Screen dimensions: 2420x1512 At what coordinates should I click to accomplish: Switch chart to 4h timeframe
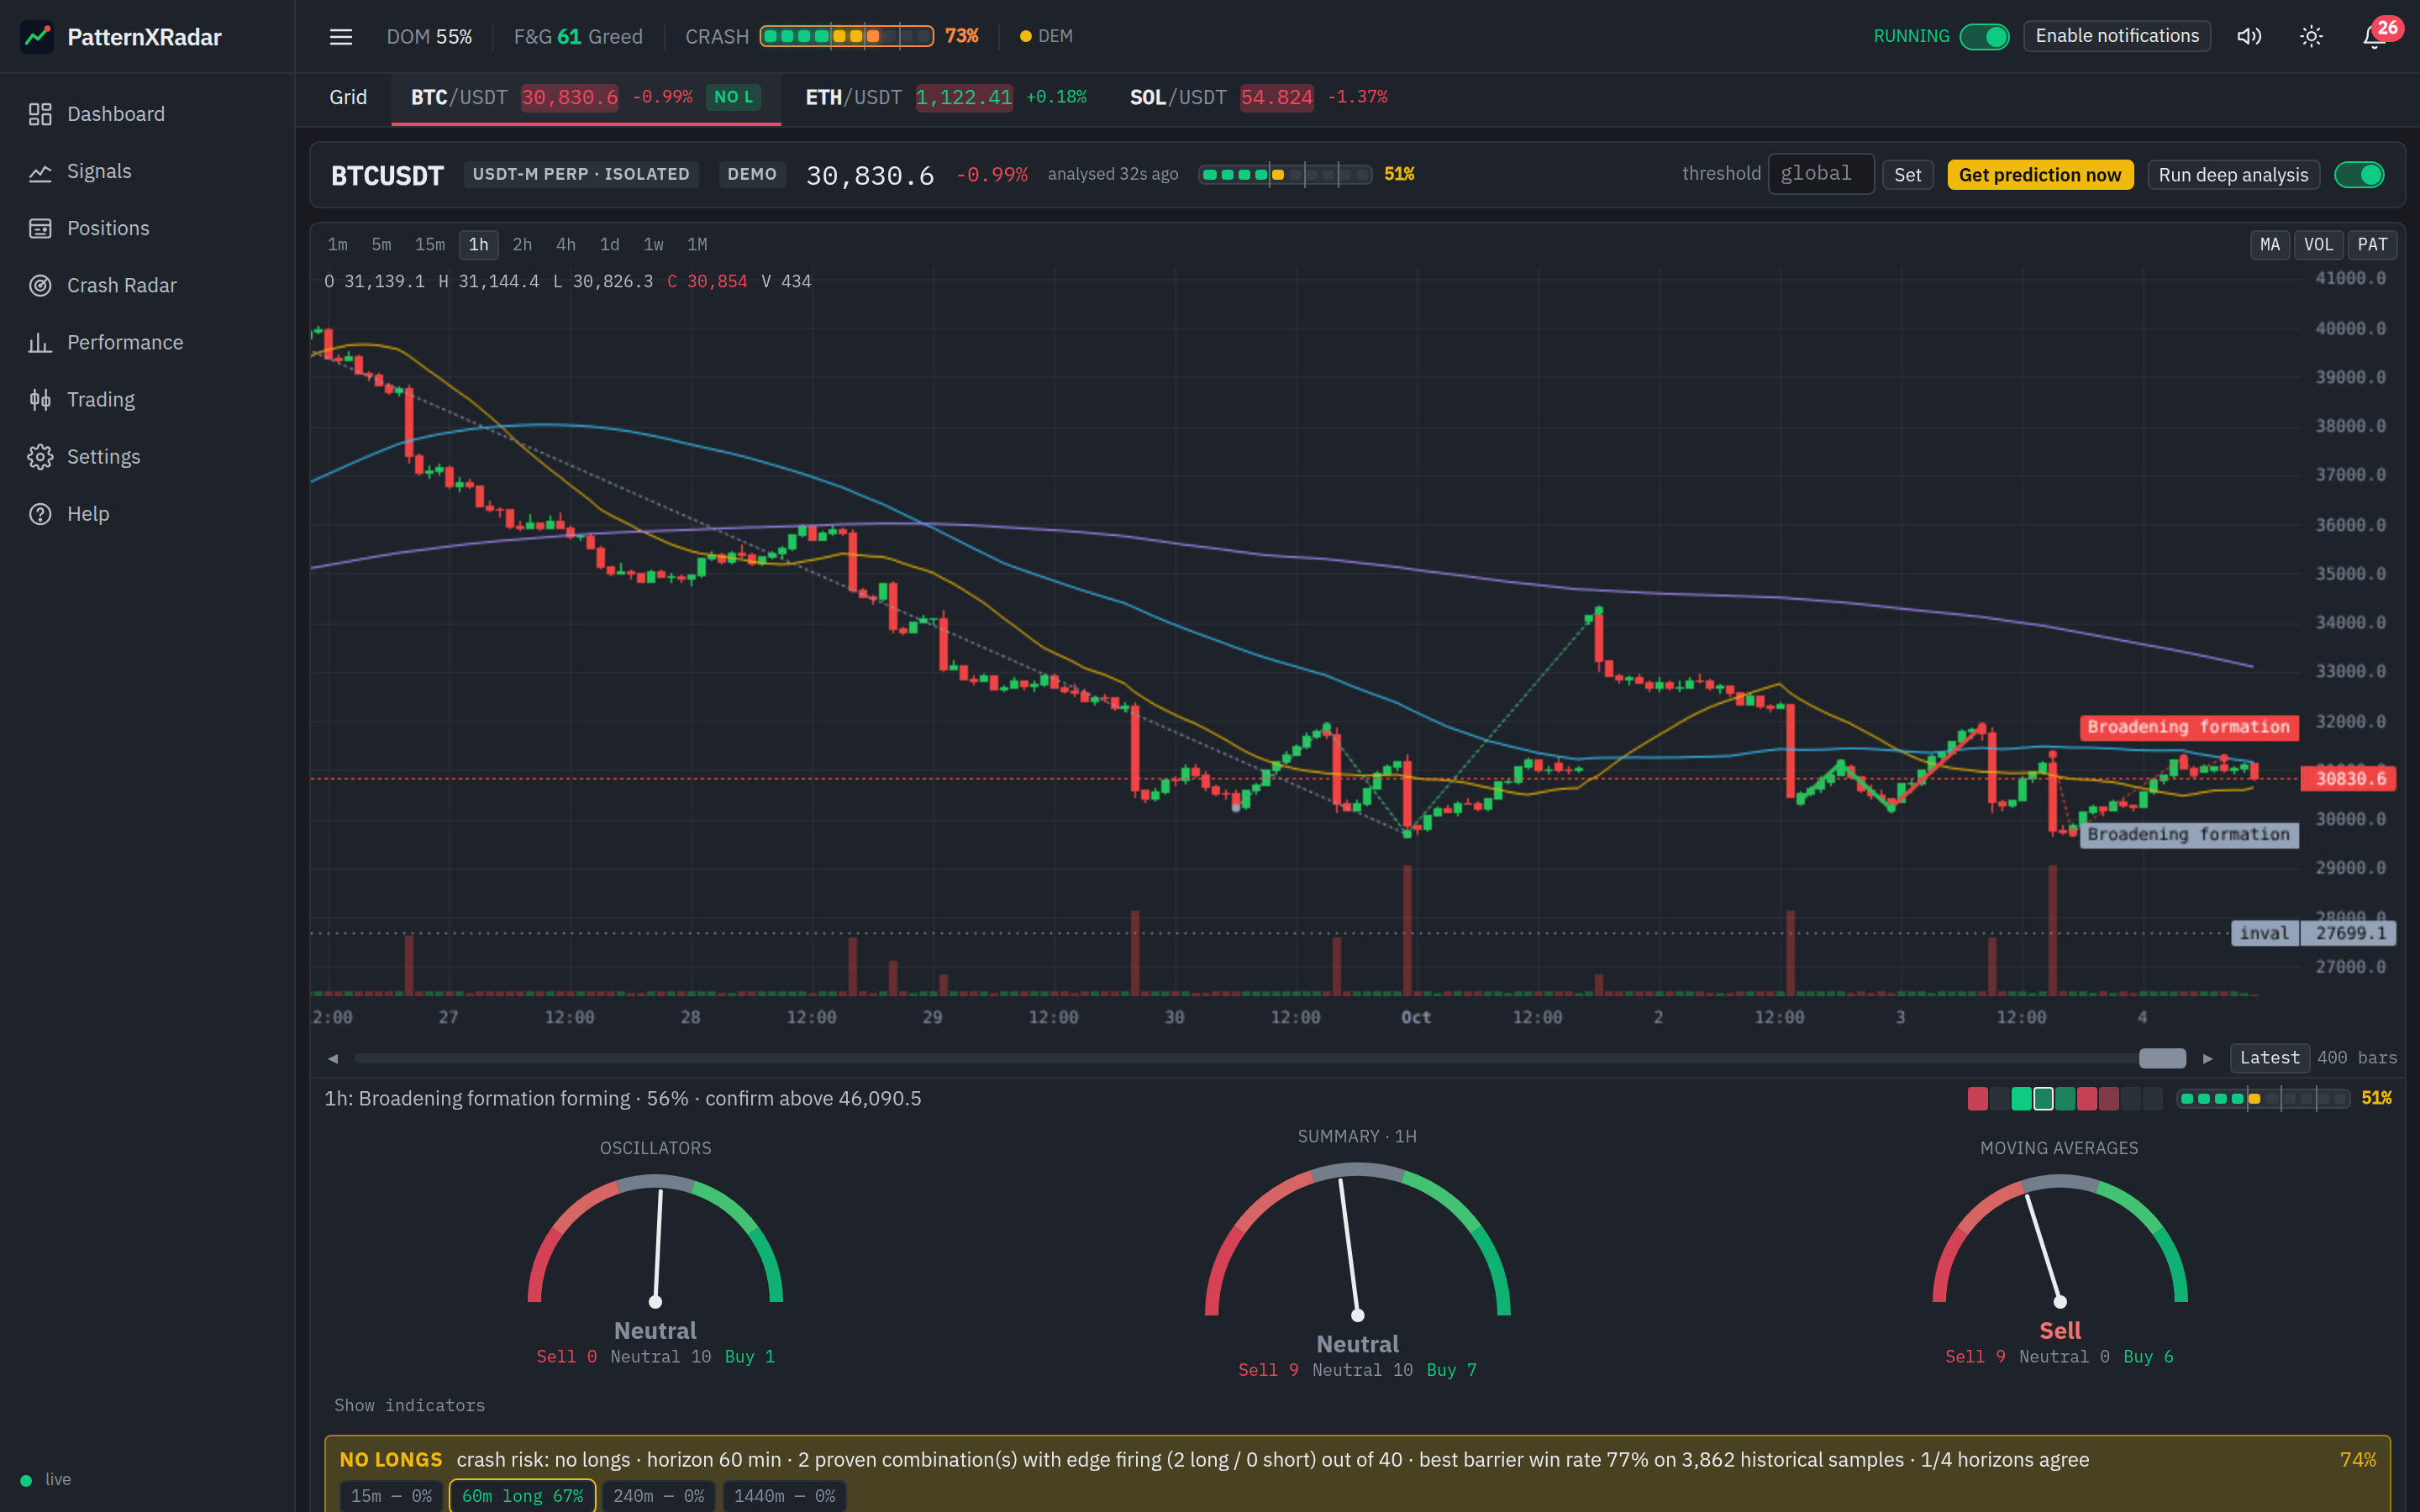(x=566, y=245)
